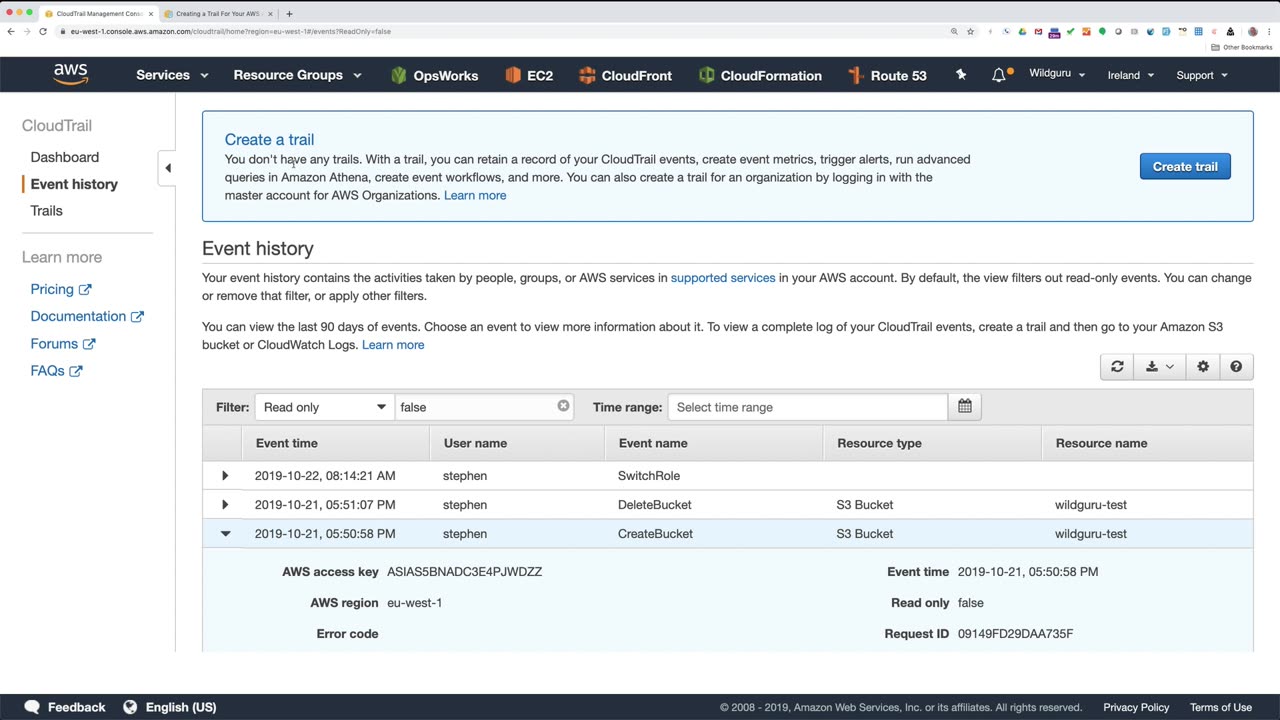Open Trails in the sidebar
Screen dimensions: 1280x720
tap(47, 211)
